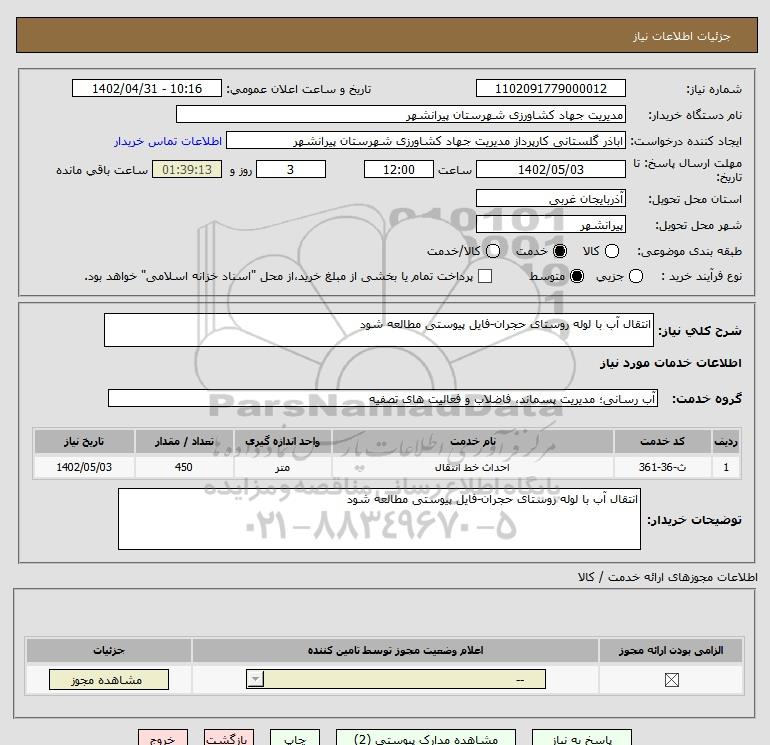Click the buyer organization name field
The height and width of the screenshot is (745, 770).
pyautogui.click(x=401, y=114)
